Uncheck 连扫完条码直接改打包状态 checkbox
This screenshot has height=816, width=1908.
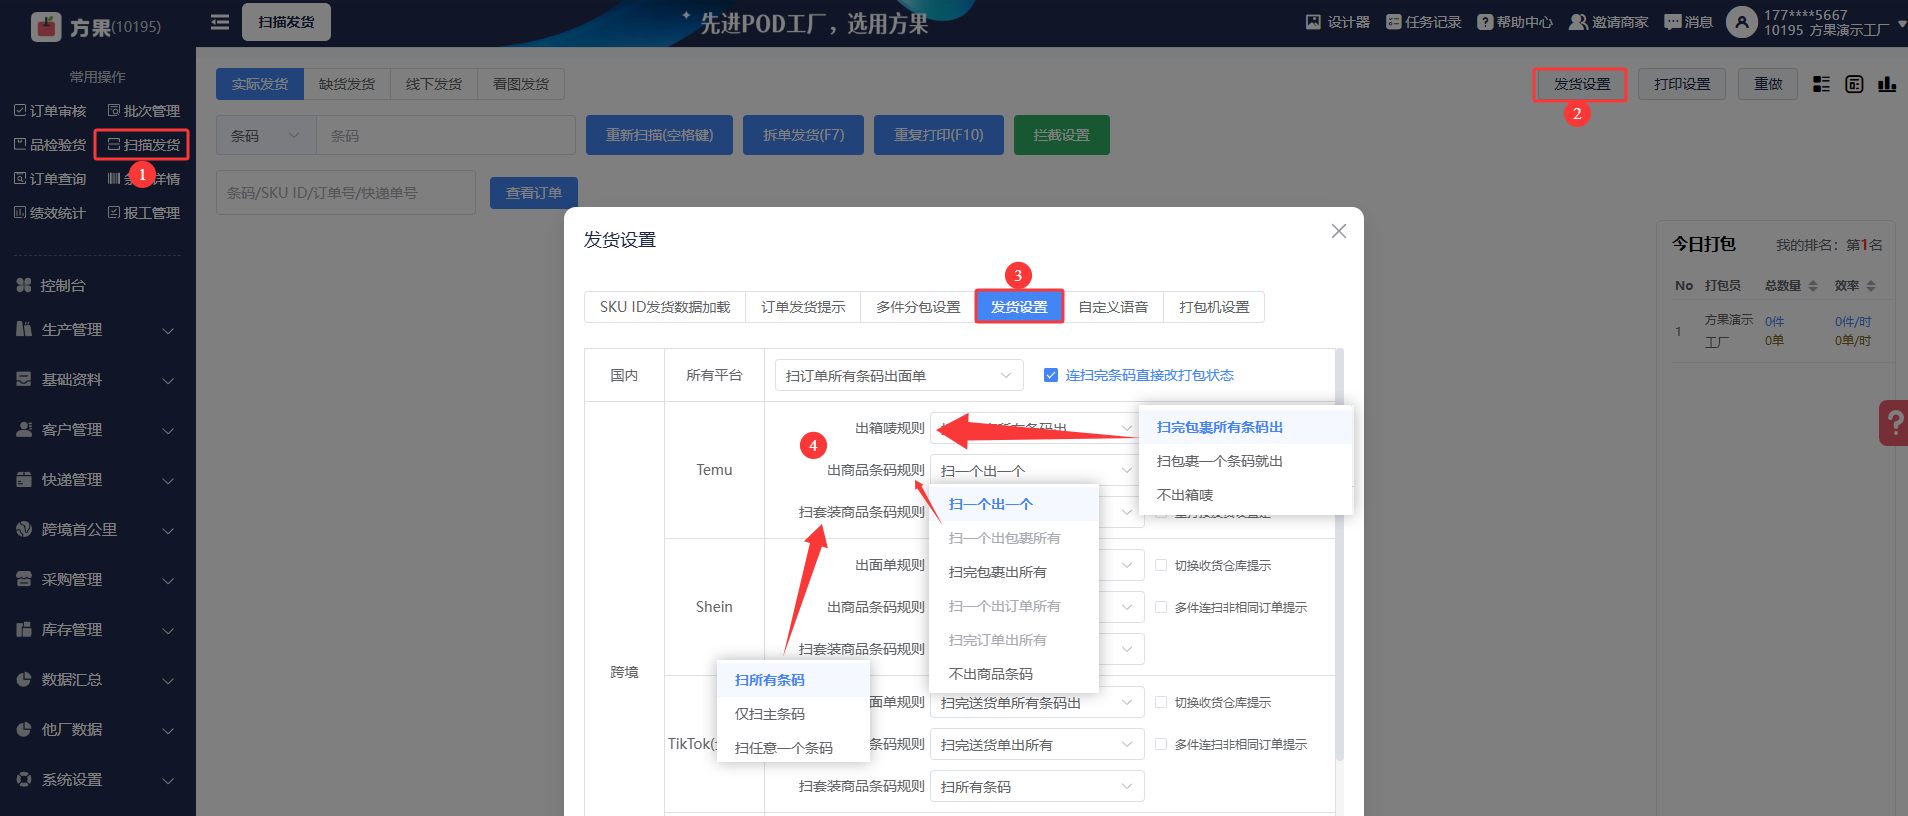[x=1051, y=375]
